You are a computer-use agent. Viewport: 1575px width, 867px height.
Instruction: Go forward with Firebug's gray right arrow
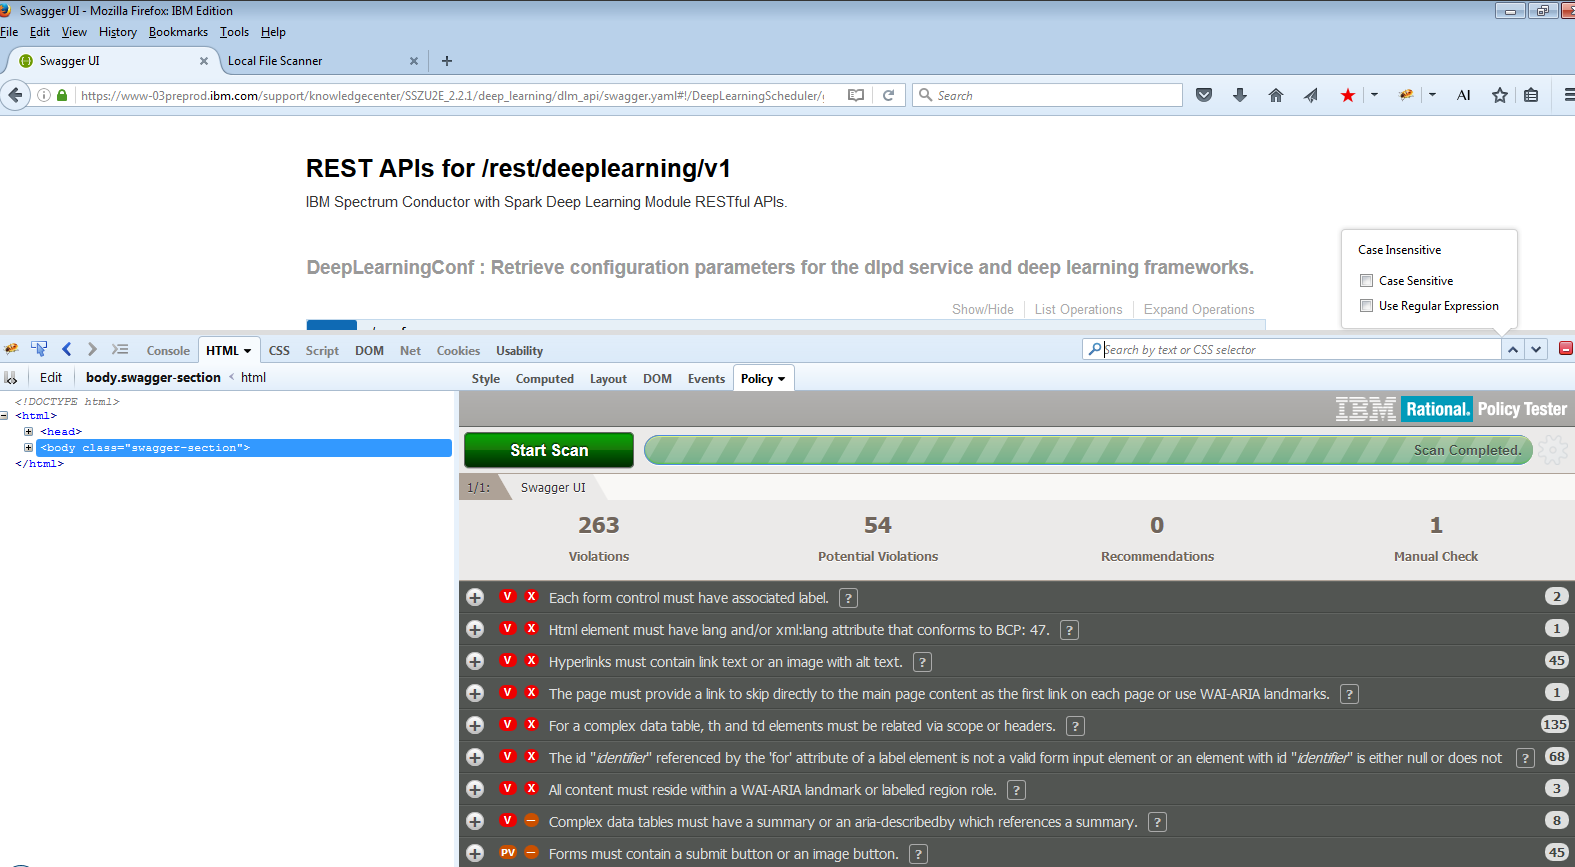[x=92, y=349]
